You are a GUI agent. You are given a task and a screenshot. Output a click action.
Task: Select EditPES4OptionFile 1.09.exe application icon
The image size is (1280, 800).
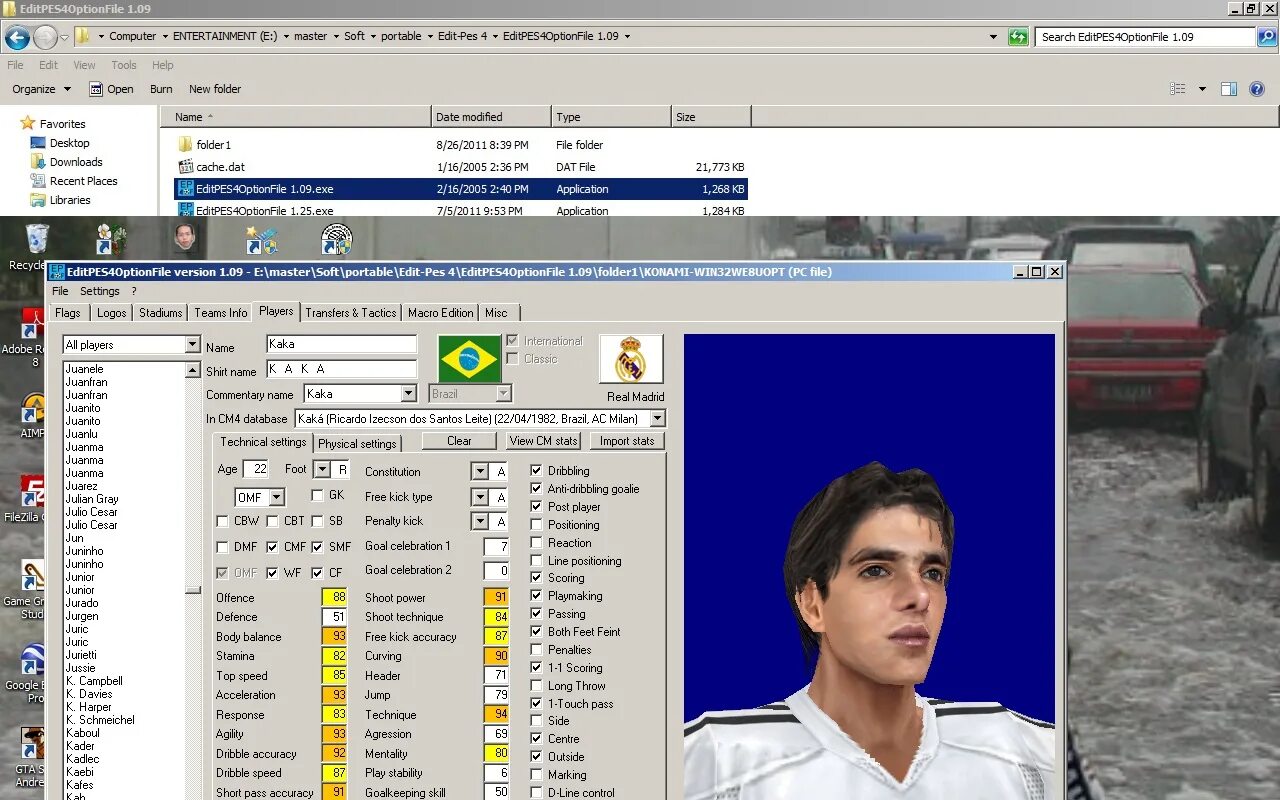pyautogui.click(x=185, y=189)
